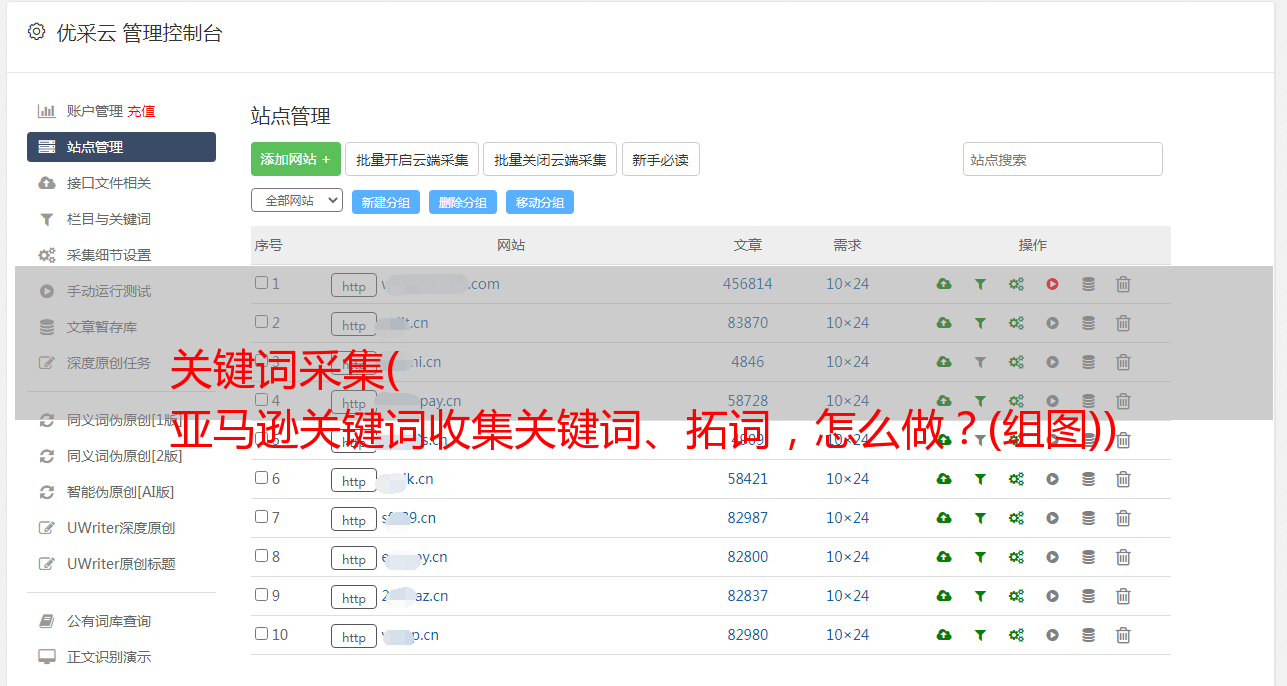Viewport: 1287px width, 686px height.
Task: Open 采集细节设置 sidebar item
Action: [109, 255]
